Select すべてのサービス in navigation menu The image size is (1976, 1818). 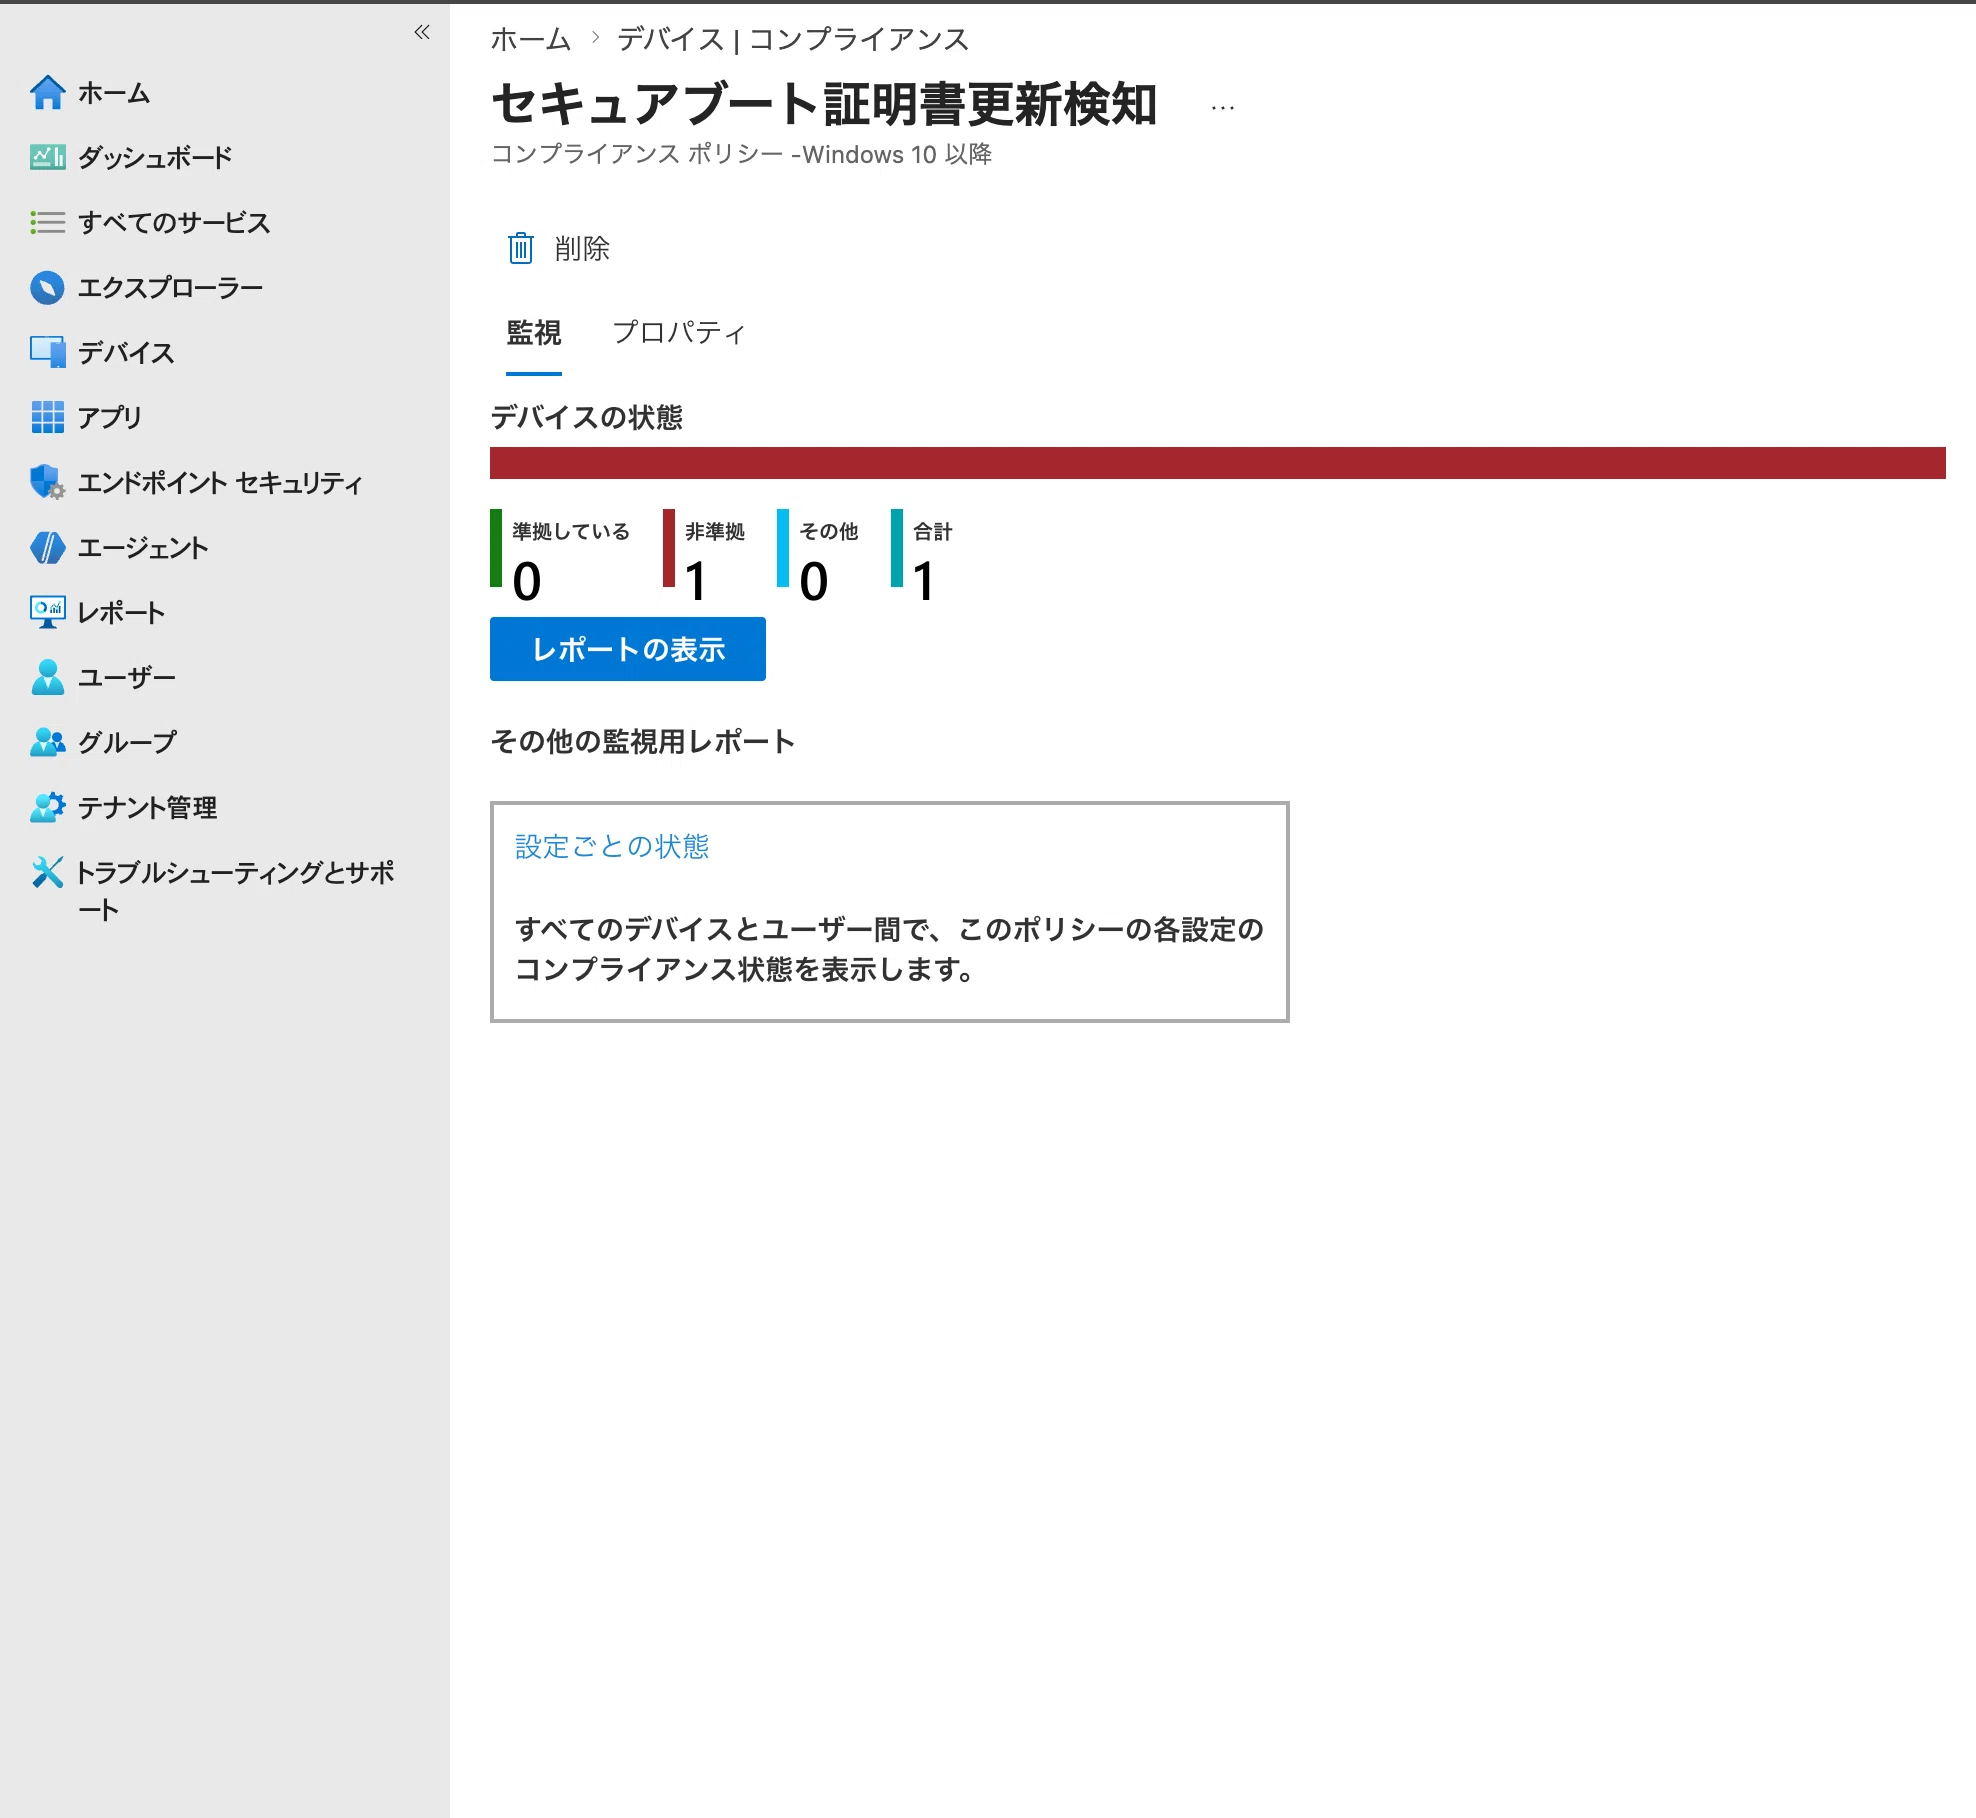174,222
